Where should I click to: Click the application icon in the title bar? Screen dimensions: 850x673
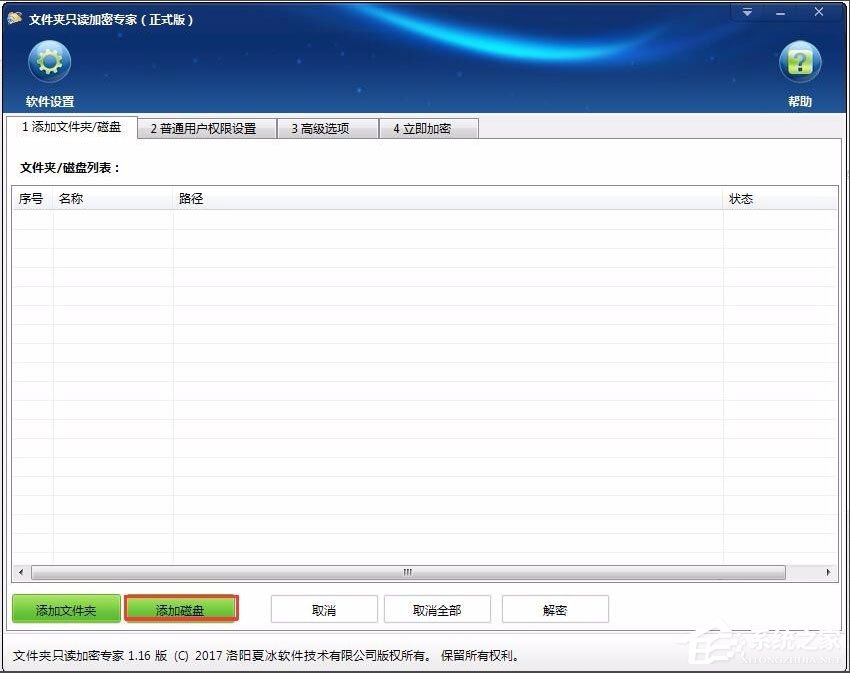pos(14,17)
